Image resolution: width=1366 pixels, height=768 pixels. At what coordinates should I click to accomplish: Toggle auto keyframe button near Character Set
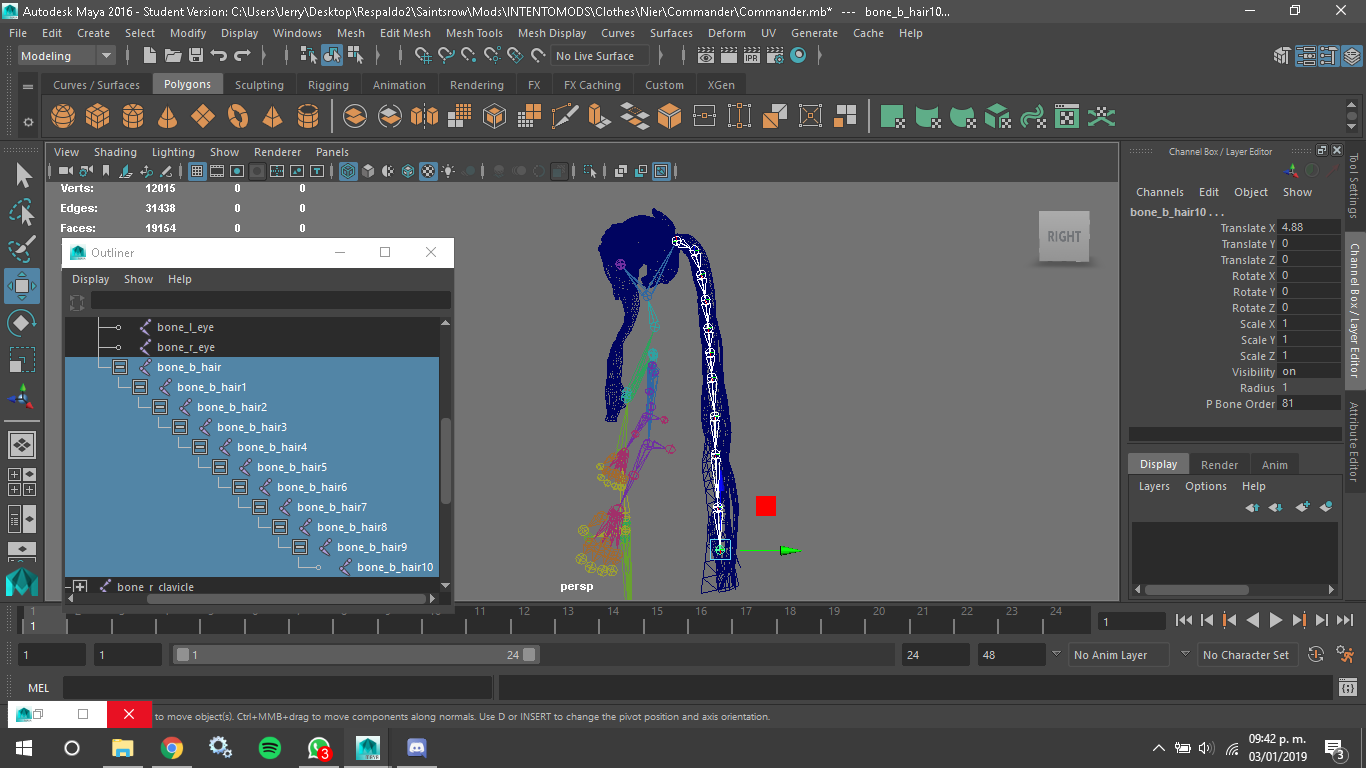coord(1316,655)
